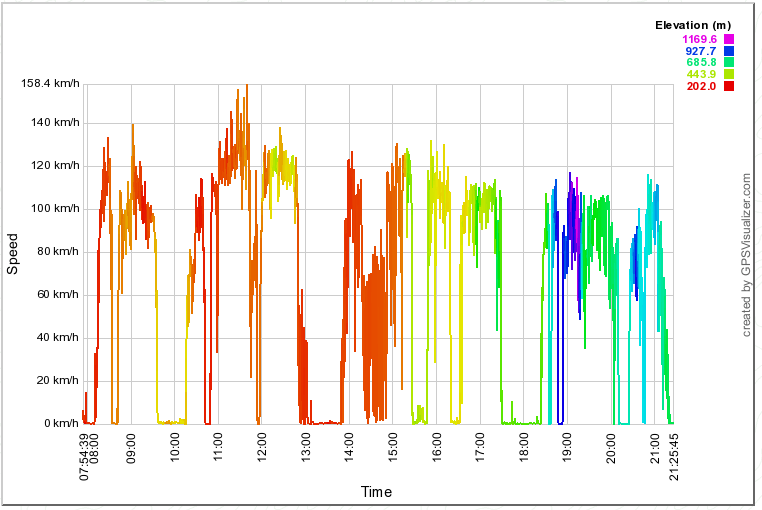762x510 pixels.
Task: Click the 0 km/h y-axis label
Action: pyautogui.click(x=58, y=424)
